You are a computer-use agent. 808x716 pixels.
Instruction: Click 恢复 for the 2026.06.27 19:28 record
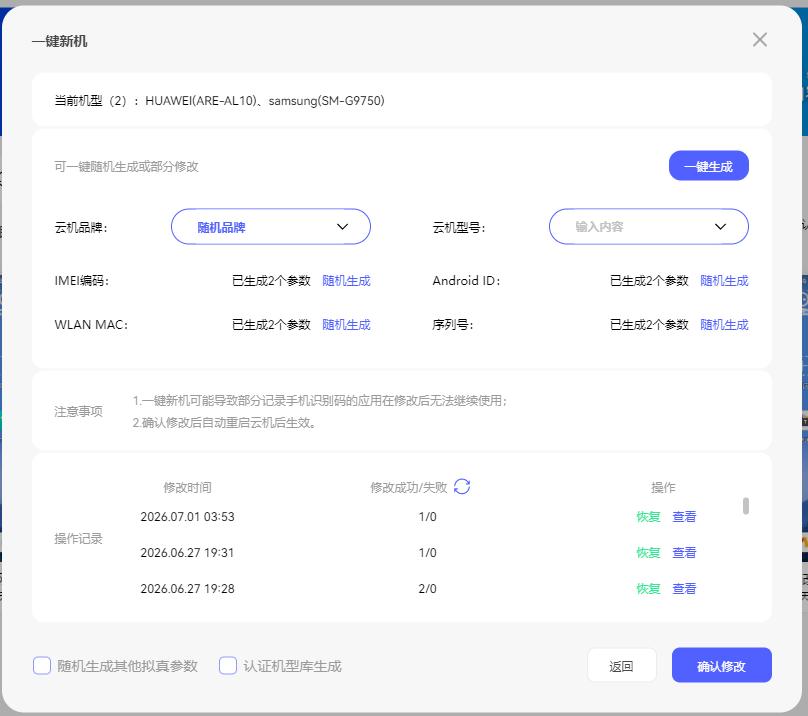(648, 589)
